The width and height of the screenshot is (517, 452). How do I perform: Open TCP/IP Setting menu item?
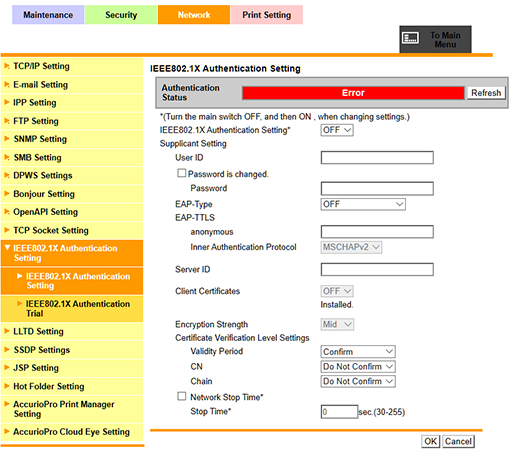pos(72,66)
